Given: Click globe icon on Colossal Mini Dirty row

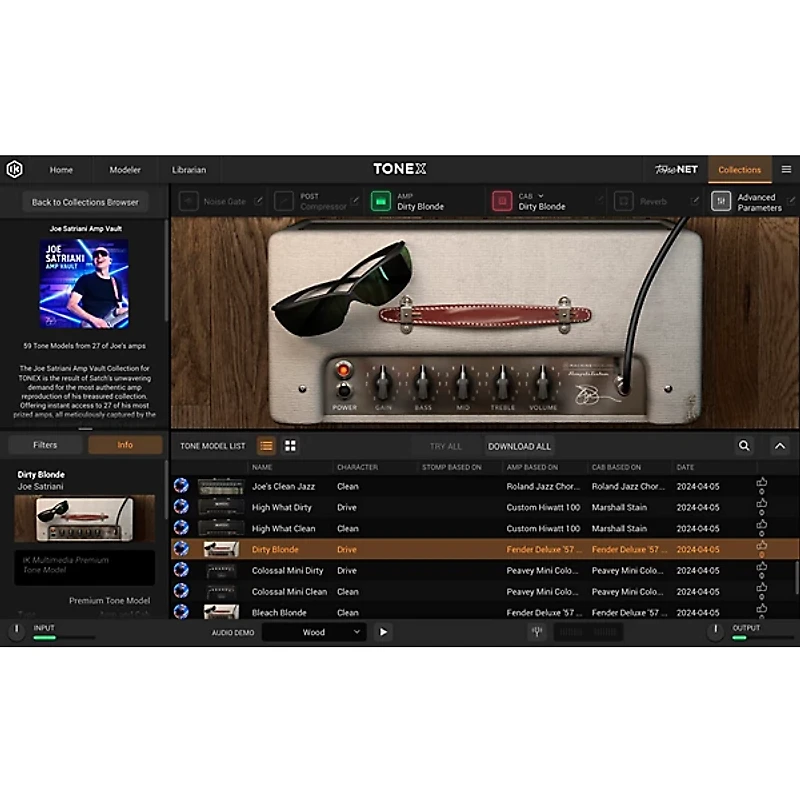Looking at the screenshot, I should pyautogui.click(x=181, y=569).
